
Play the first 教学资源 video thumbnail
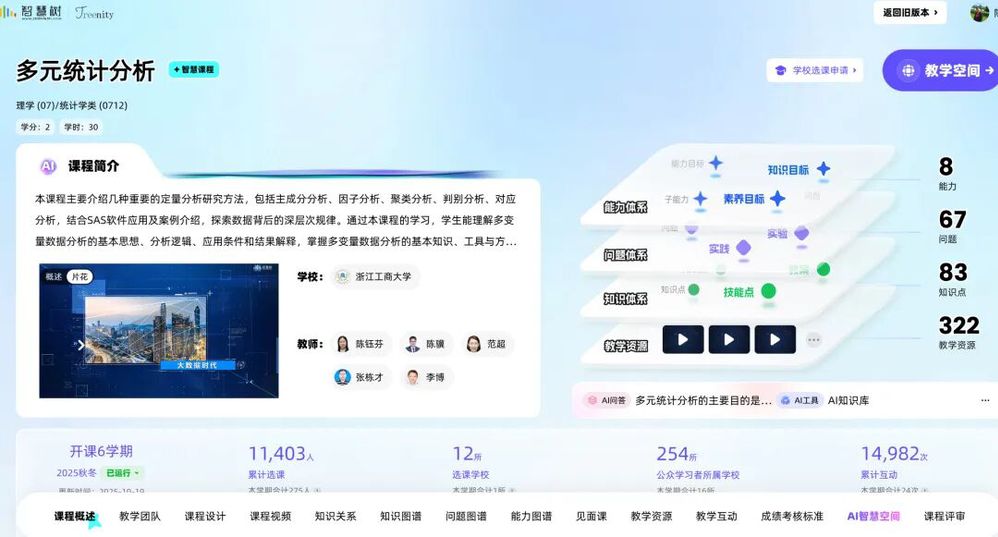pyautogui.click(x=683, y=340)
